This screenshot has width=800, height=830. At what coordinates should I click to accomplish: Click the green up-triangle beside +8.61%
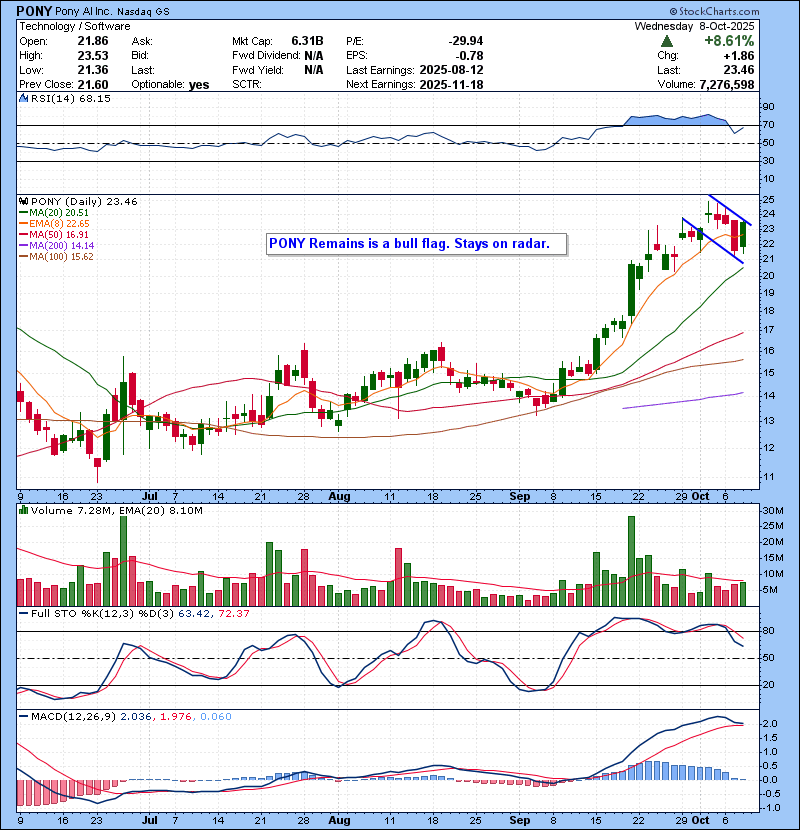pyautogui.click(x=667, y=41)
